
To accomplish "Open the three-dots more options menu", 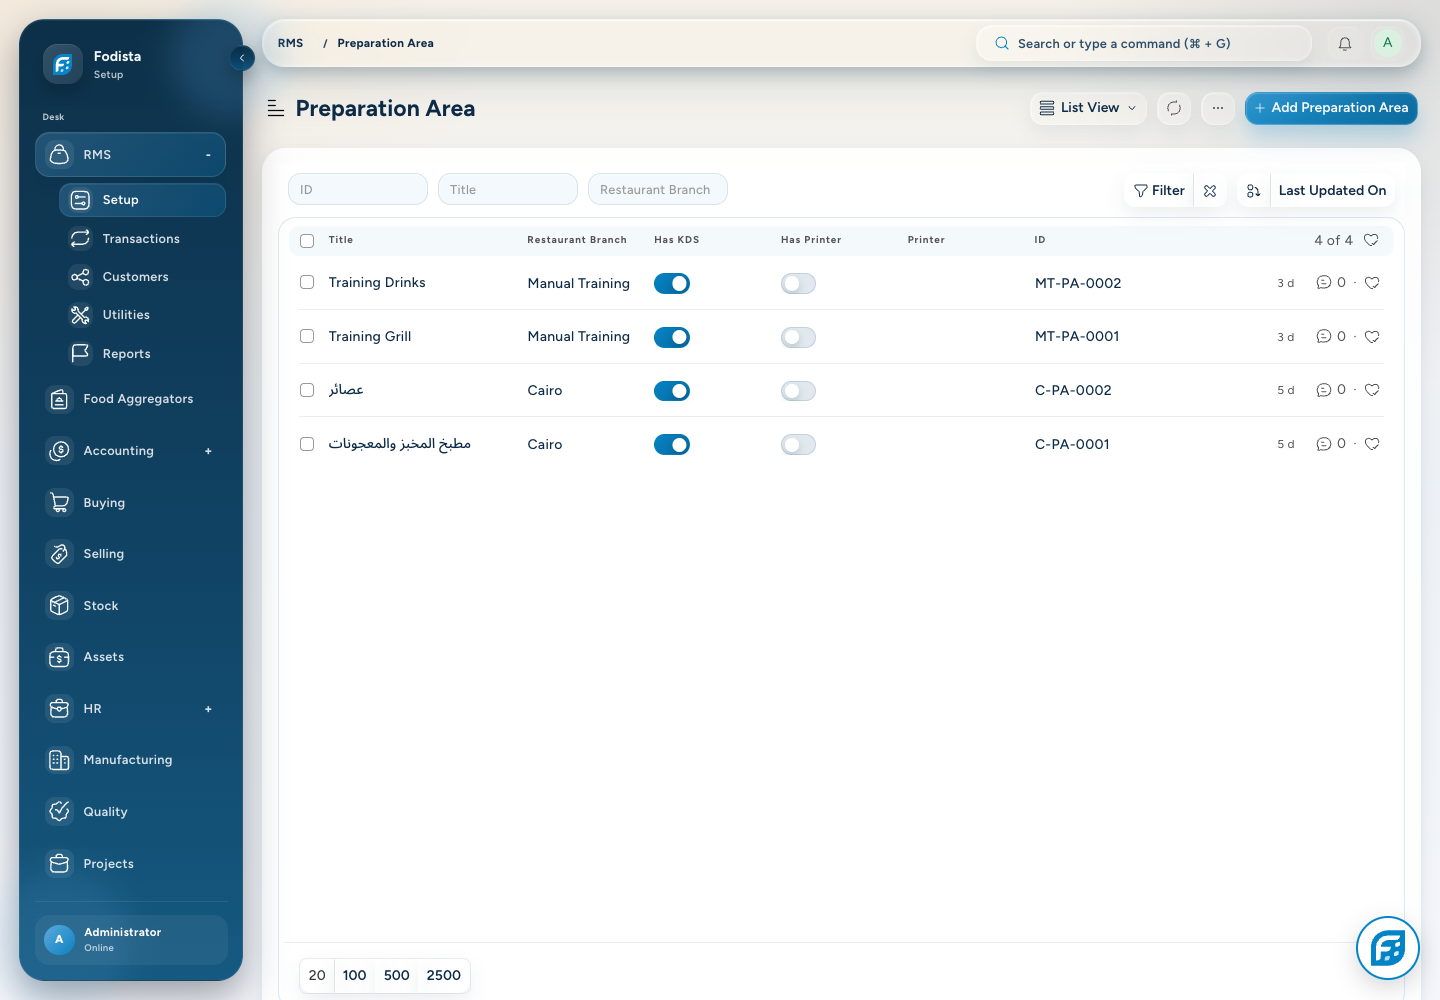I will (1218, 108).
